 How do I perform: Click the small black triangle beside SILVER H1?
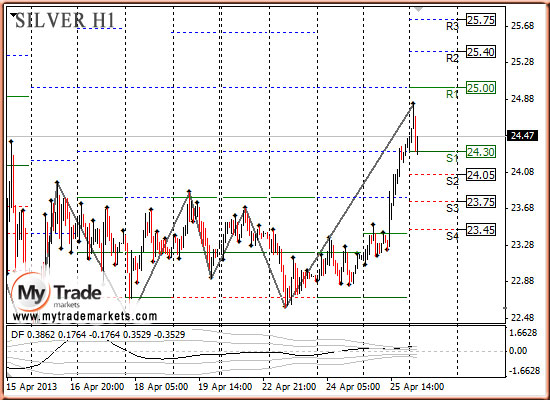click(14, 15)
